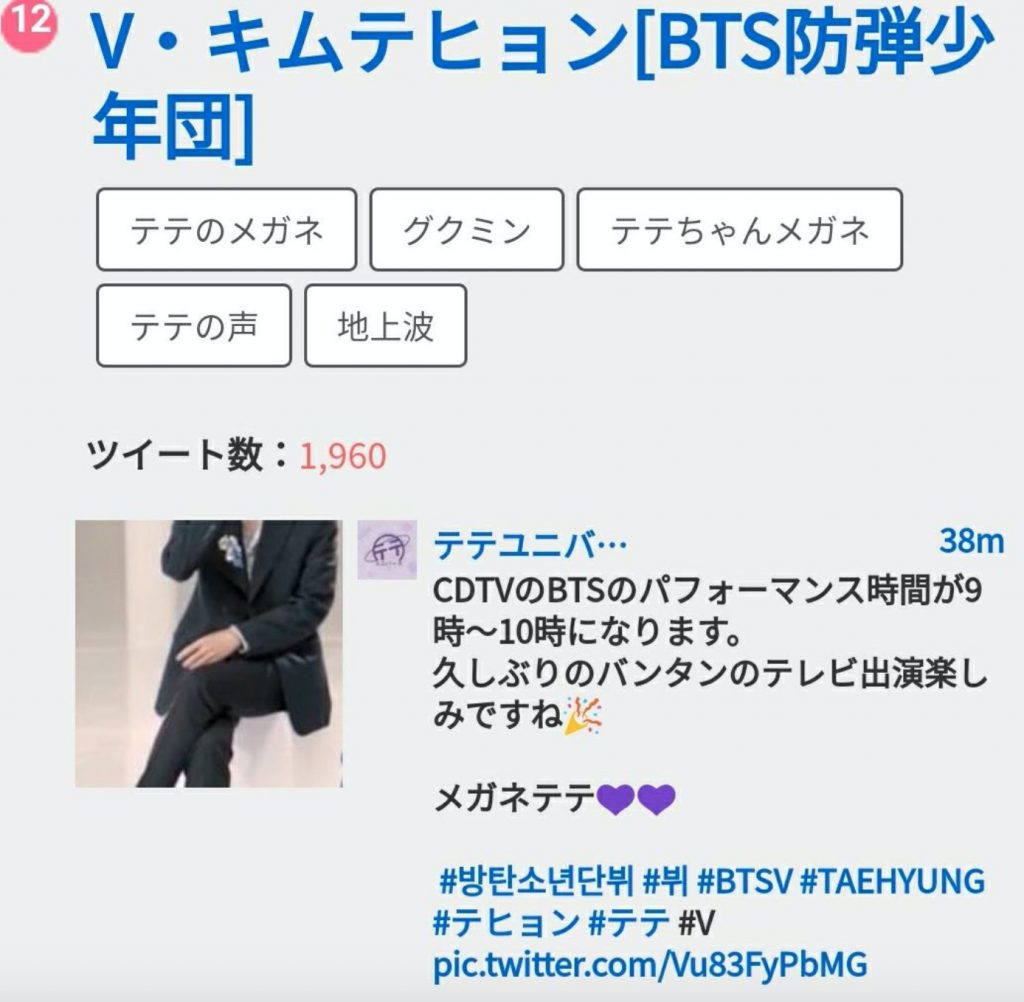1024x1002 pixels.
Task: Open hashtag #TAEHYUNG
Action: coord(892,881)
